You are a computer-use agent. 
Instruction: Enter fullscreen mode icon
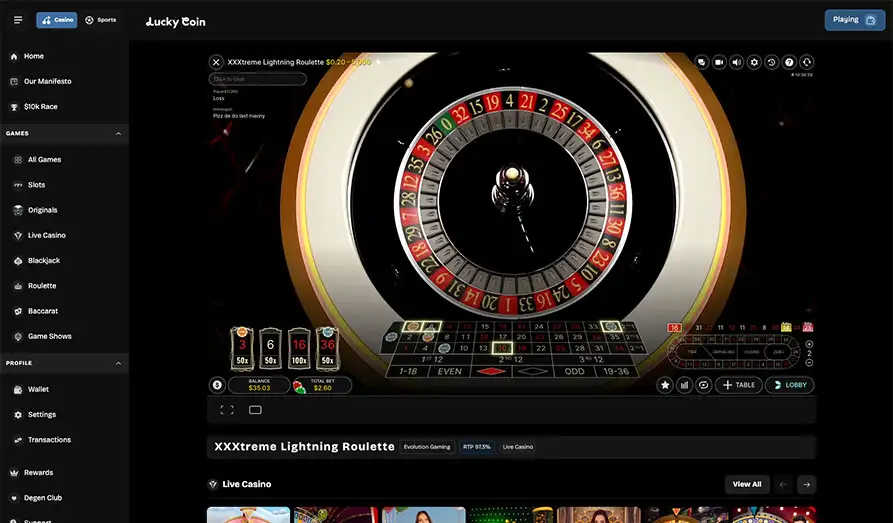(x=227, y=410)
